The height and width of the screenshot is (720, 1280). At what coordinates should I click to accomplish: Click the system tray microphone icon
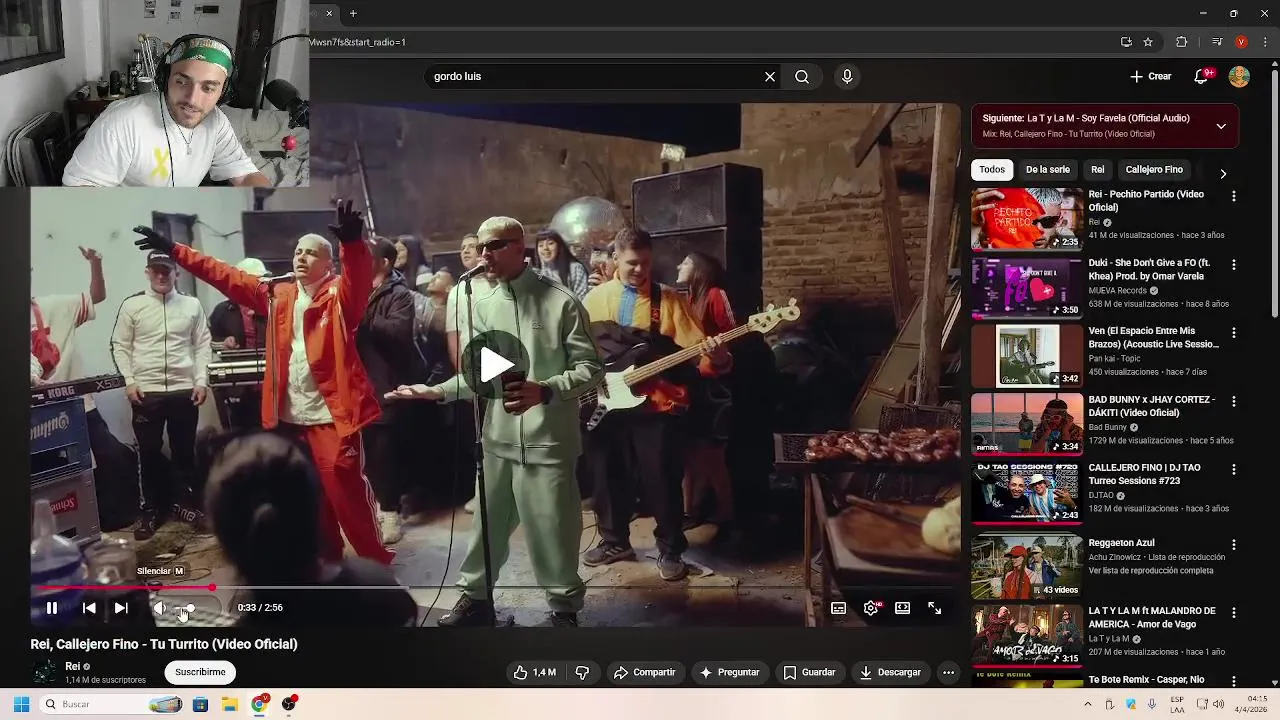1153,704
